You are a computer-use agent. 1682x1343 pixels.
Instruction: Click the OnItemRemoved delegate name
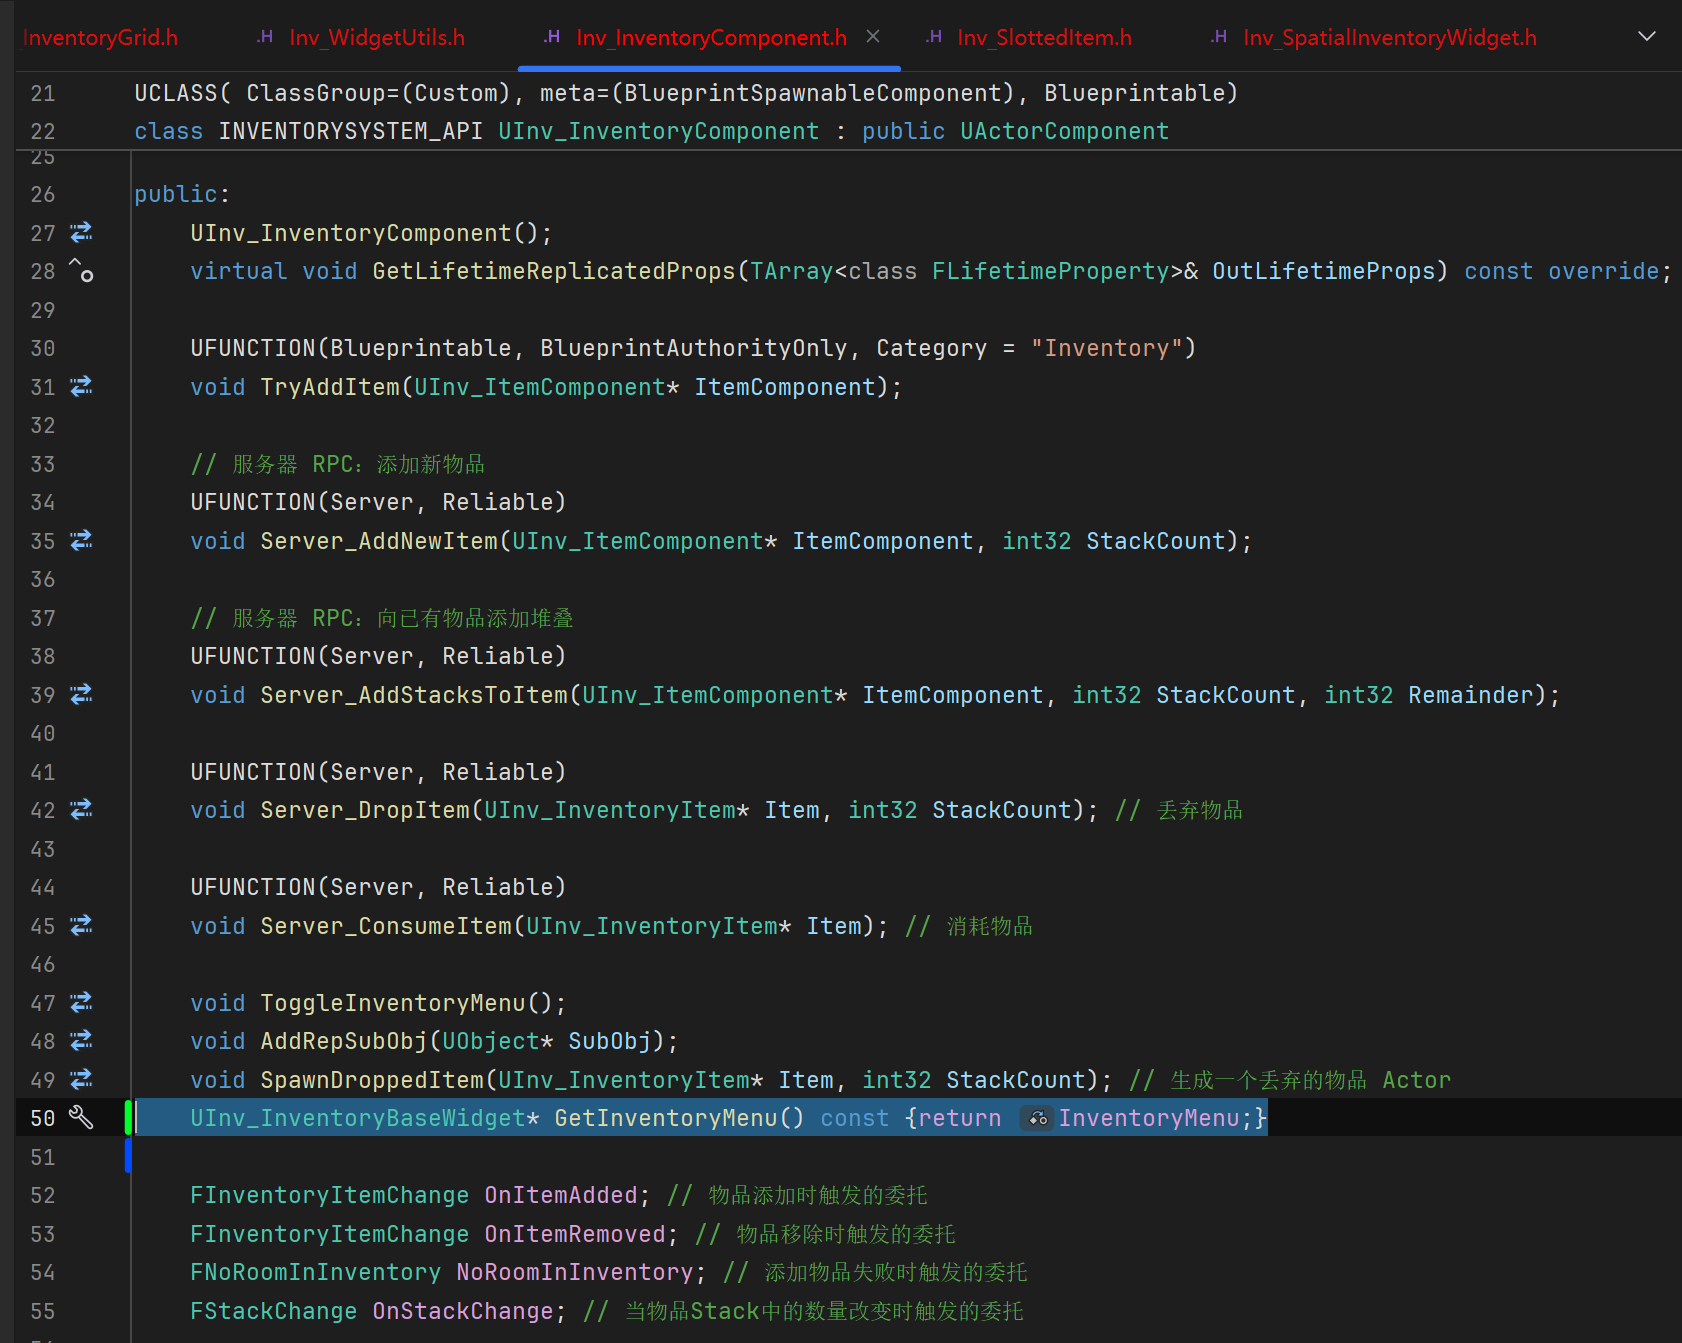click(575, 1234)
